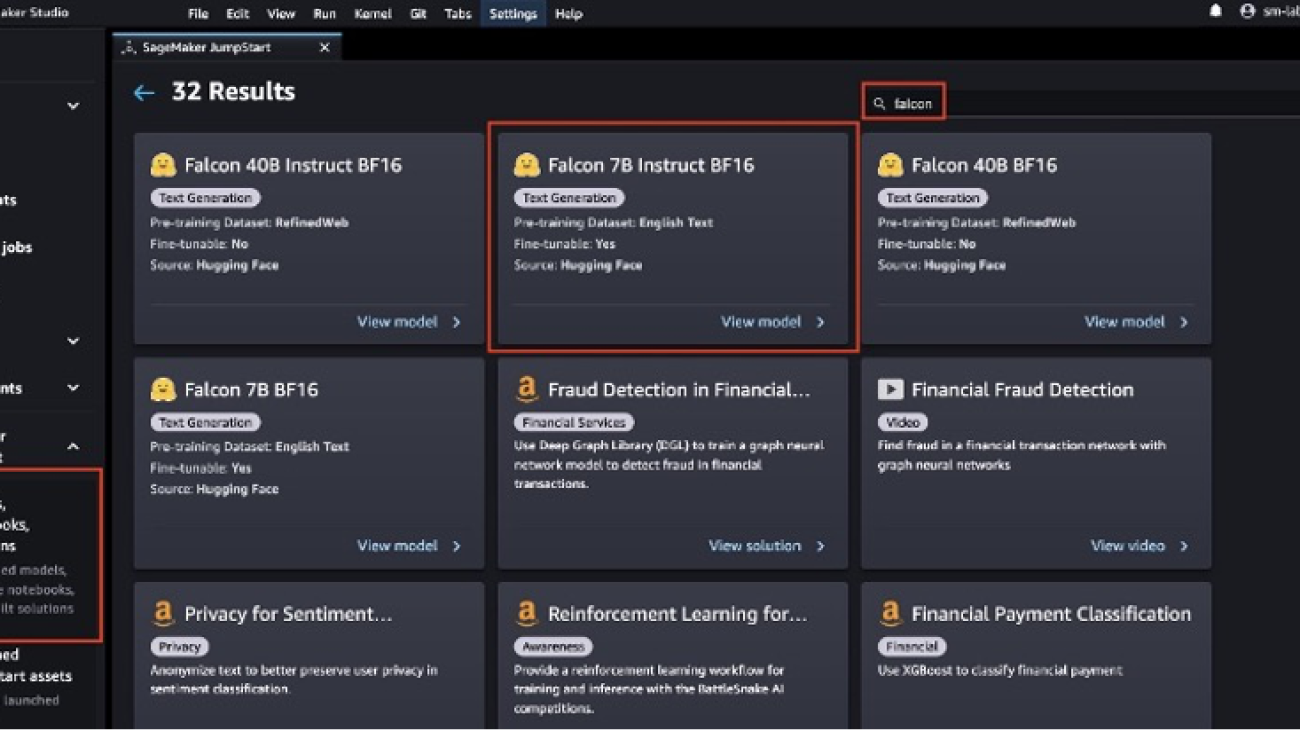The height and width of the screenshot is (731, 1300).
Task: Click the chevron arrow on Falcon 7B BF16 View model
Action: [x=457, y=546]
